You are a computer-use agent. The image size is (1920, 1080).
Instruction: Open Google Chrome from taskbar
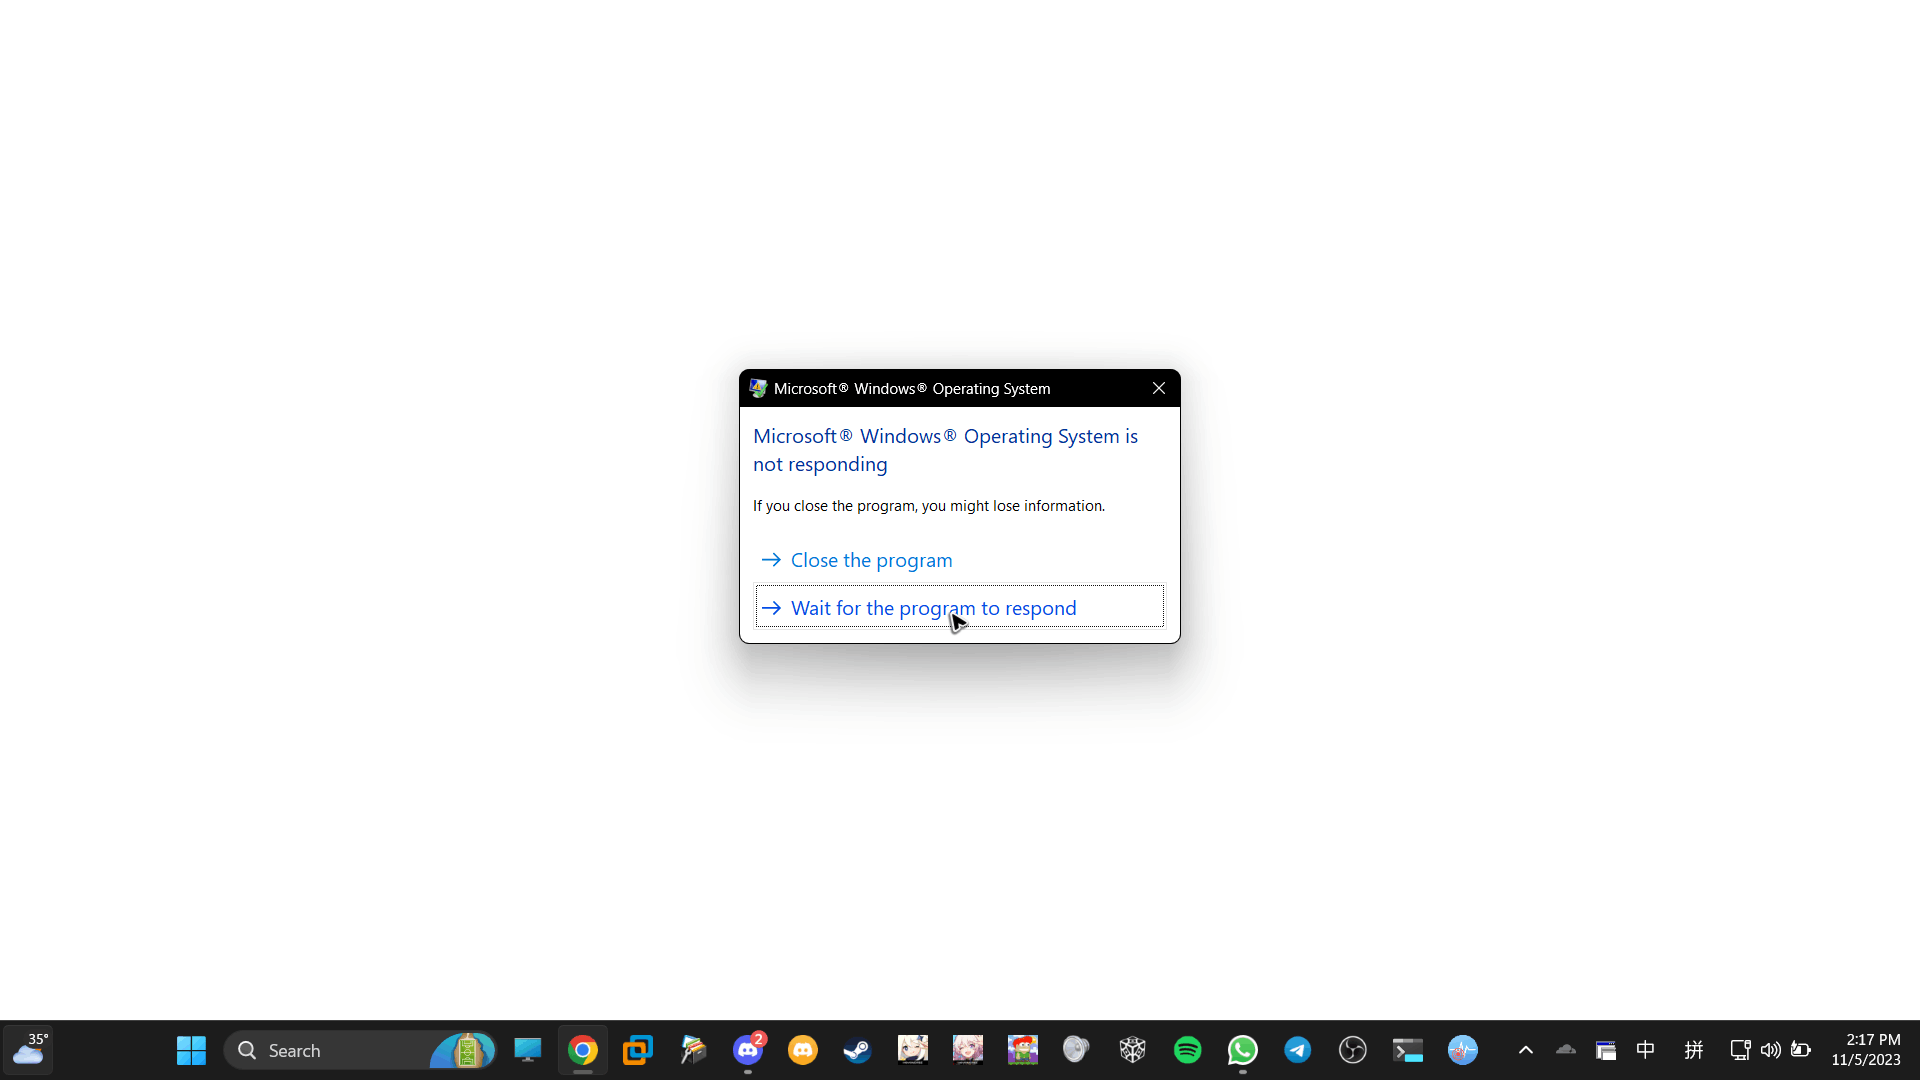(583, 1050)
